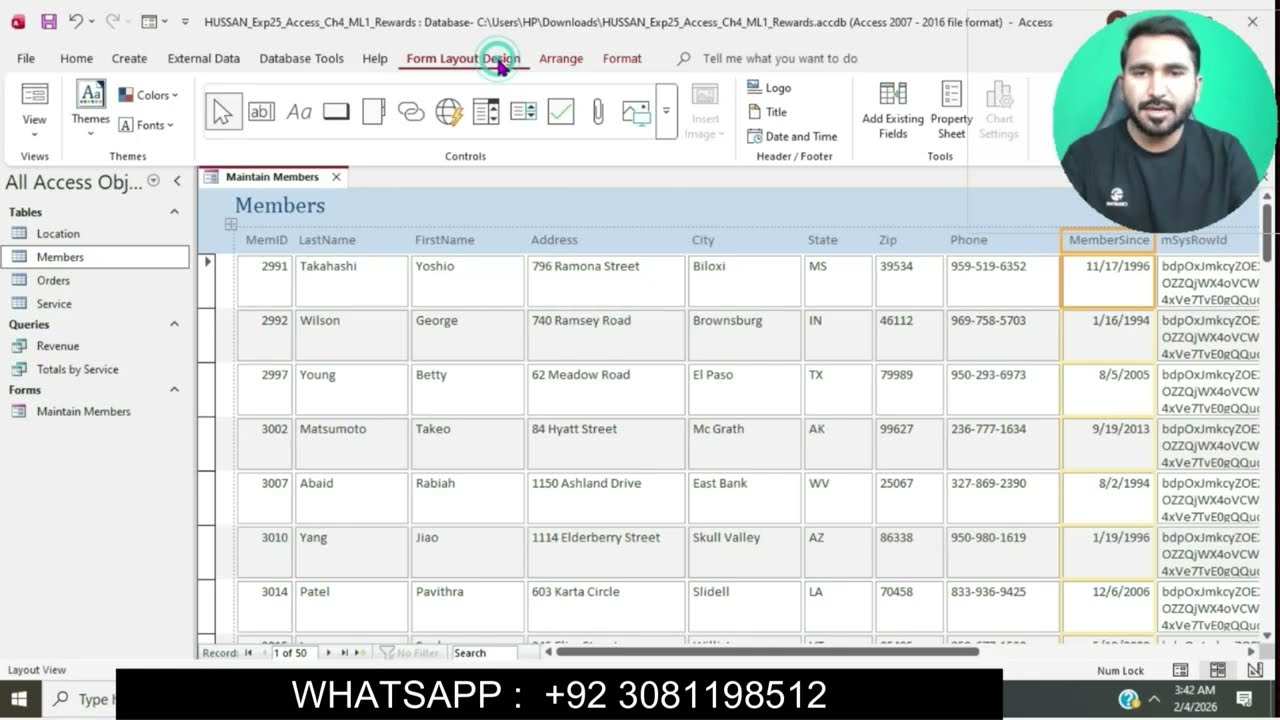Open the Customize Quick Access Toolbar arrow
This screenshot has width=1280, height=720.
[185, 21]
